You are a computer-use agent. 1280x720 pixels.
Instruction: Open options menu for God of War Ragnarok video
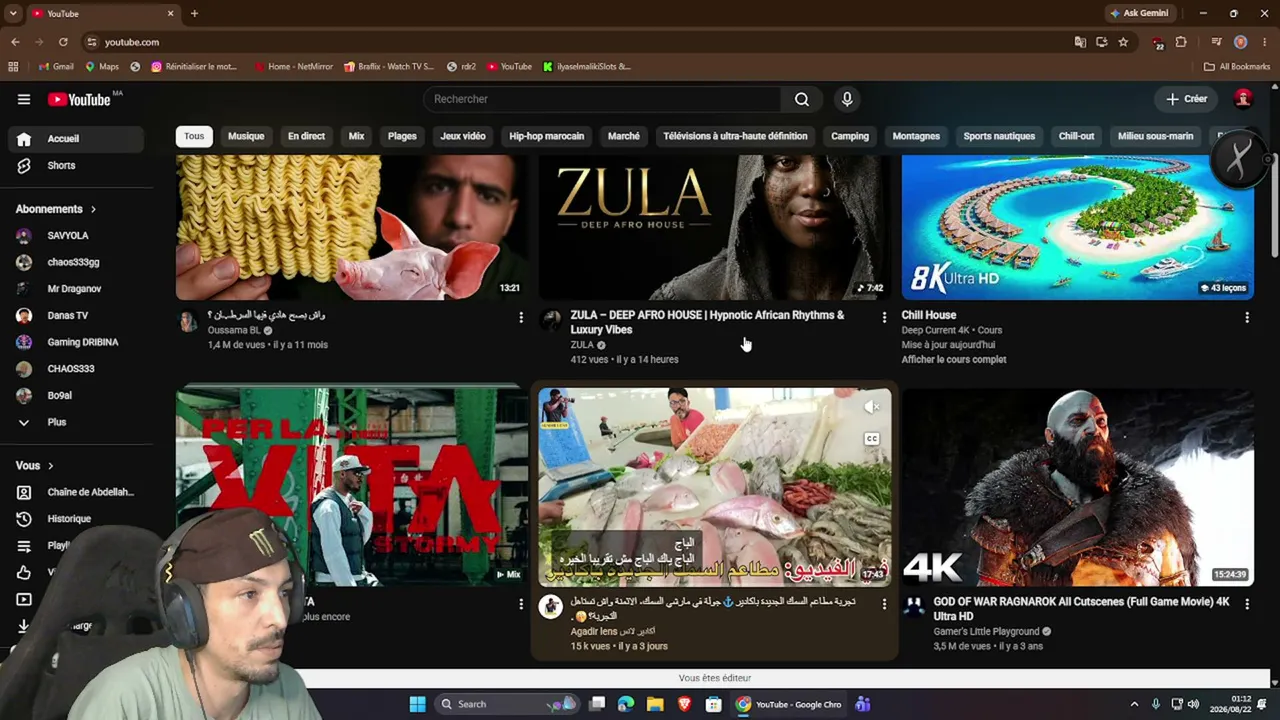click(x=1247, y=604)
